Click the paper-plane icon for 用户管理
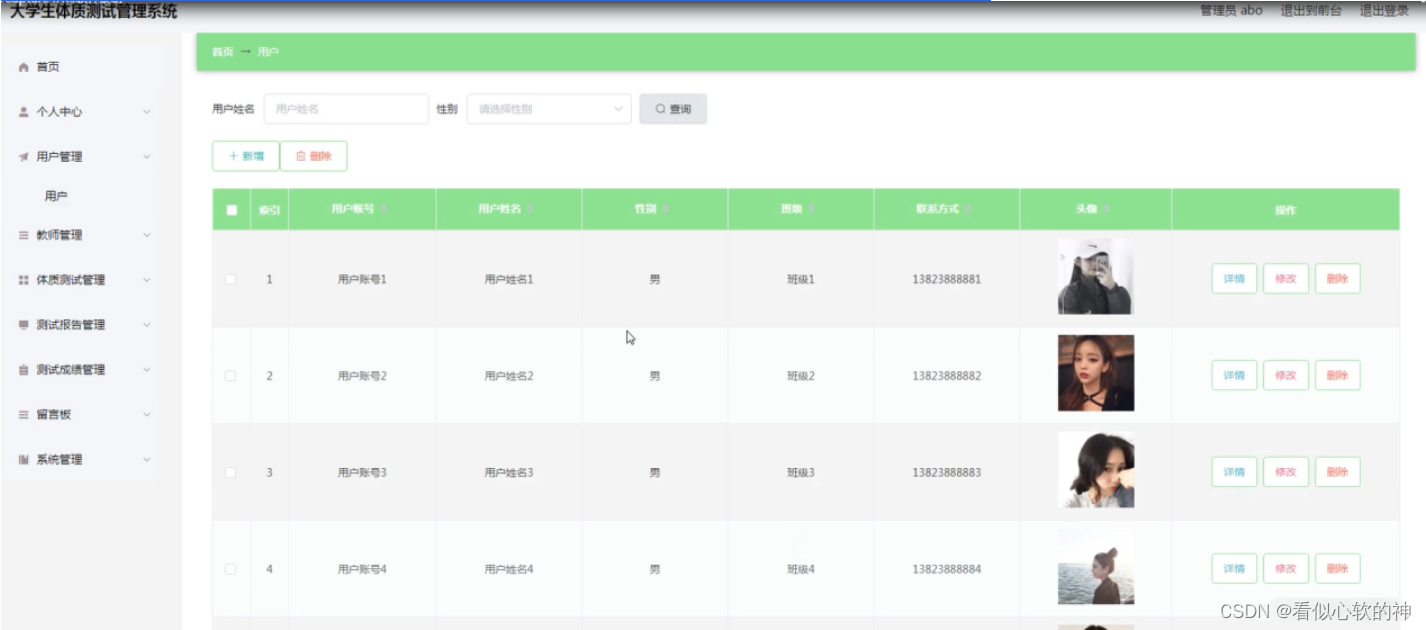This screenshot has width=1426, height=630. click(24, 157)
